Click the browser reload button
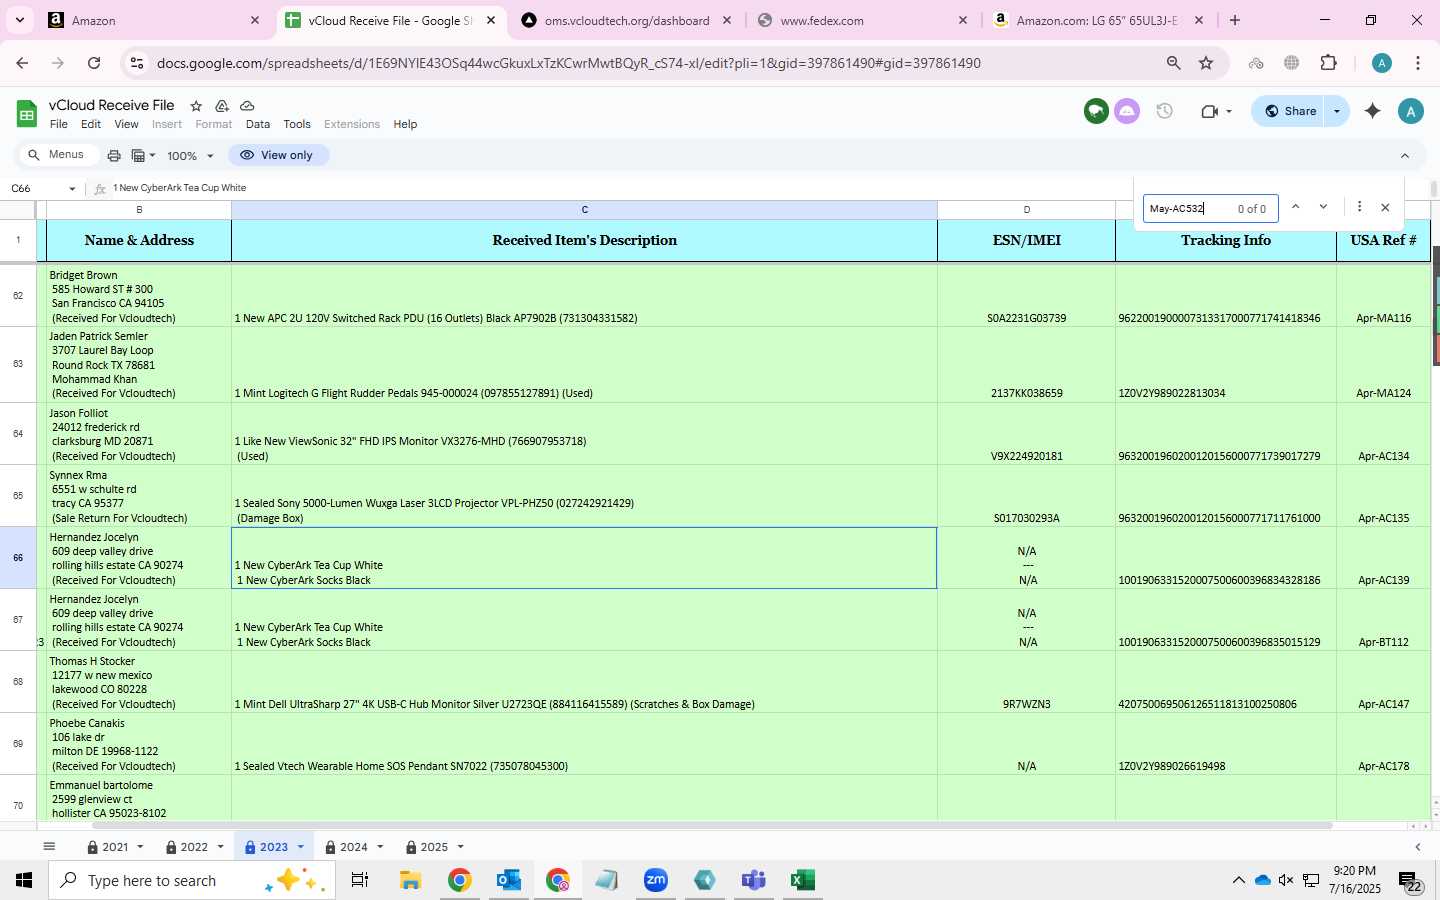This screenshot has width=1440, height=900. (94, 63)
